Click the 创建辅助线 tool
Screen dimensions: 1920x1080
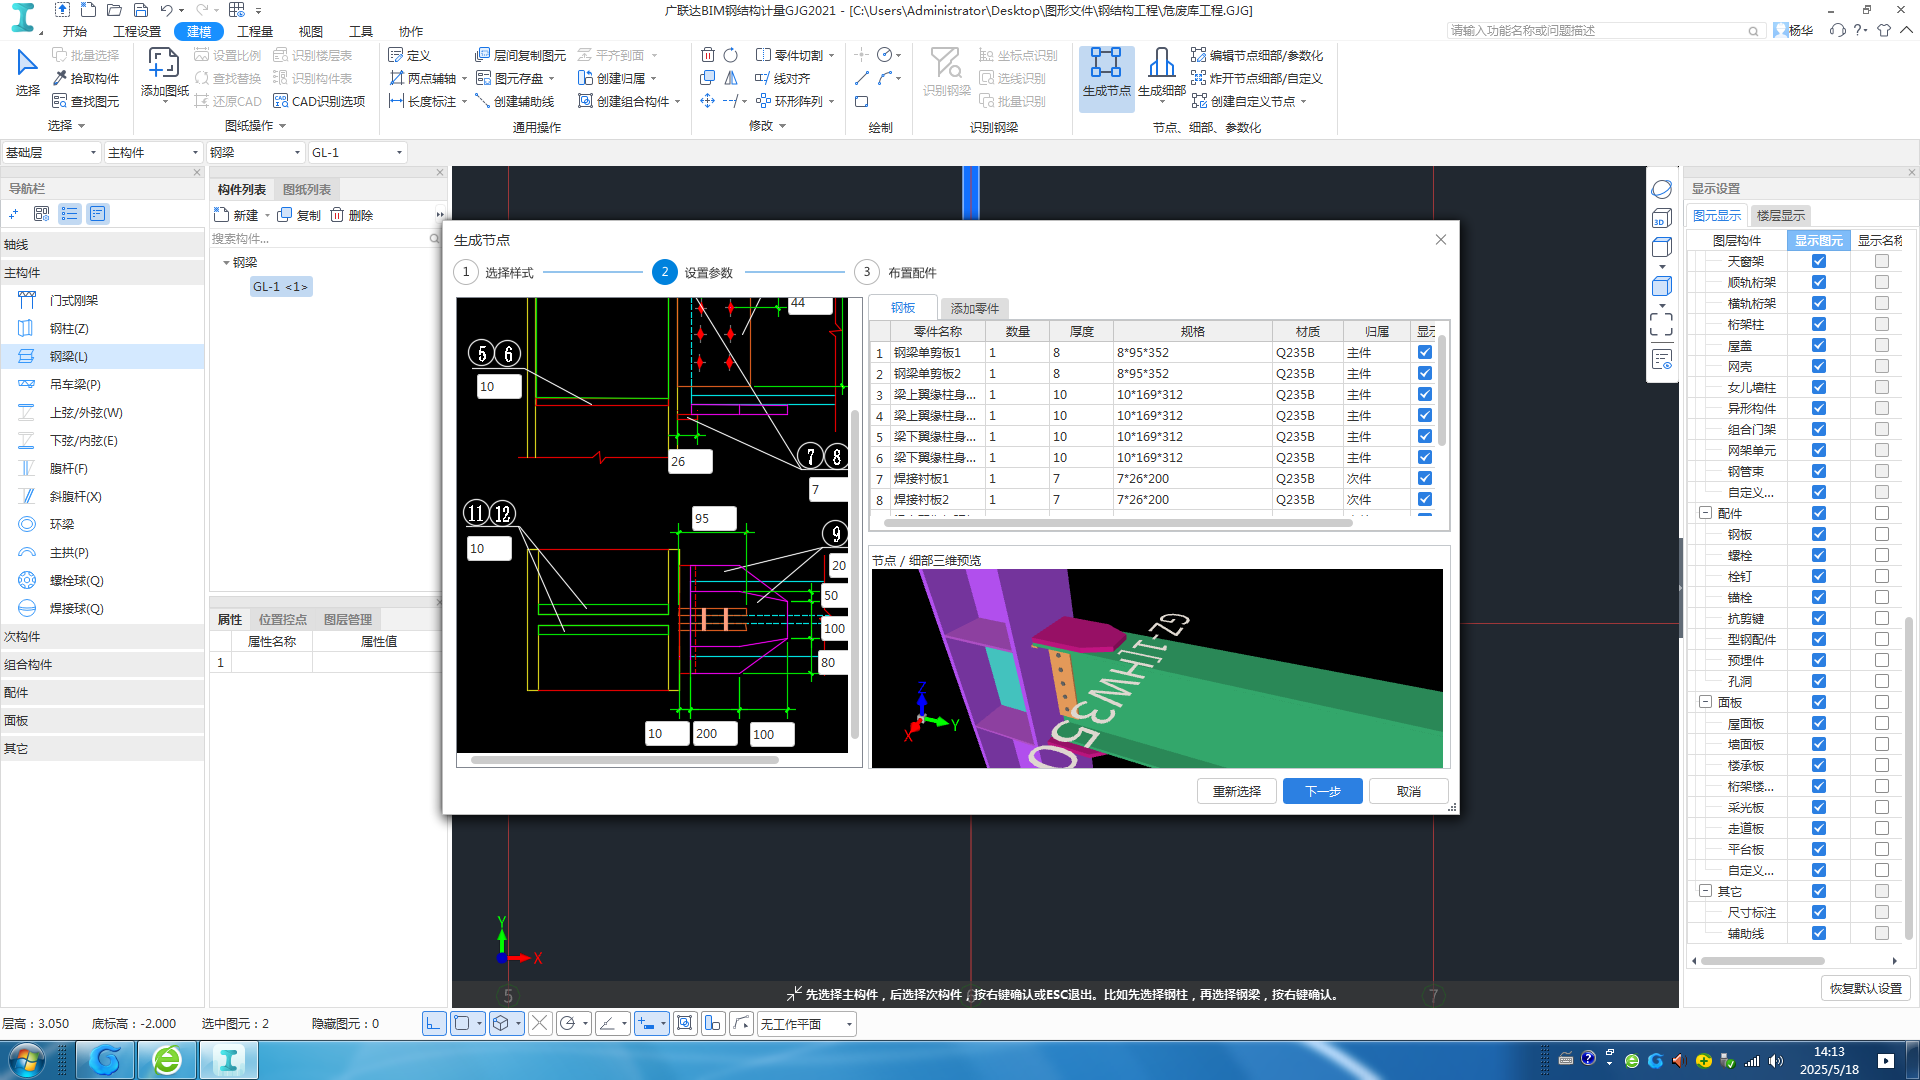pos(515,101)
